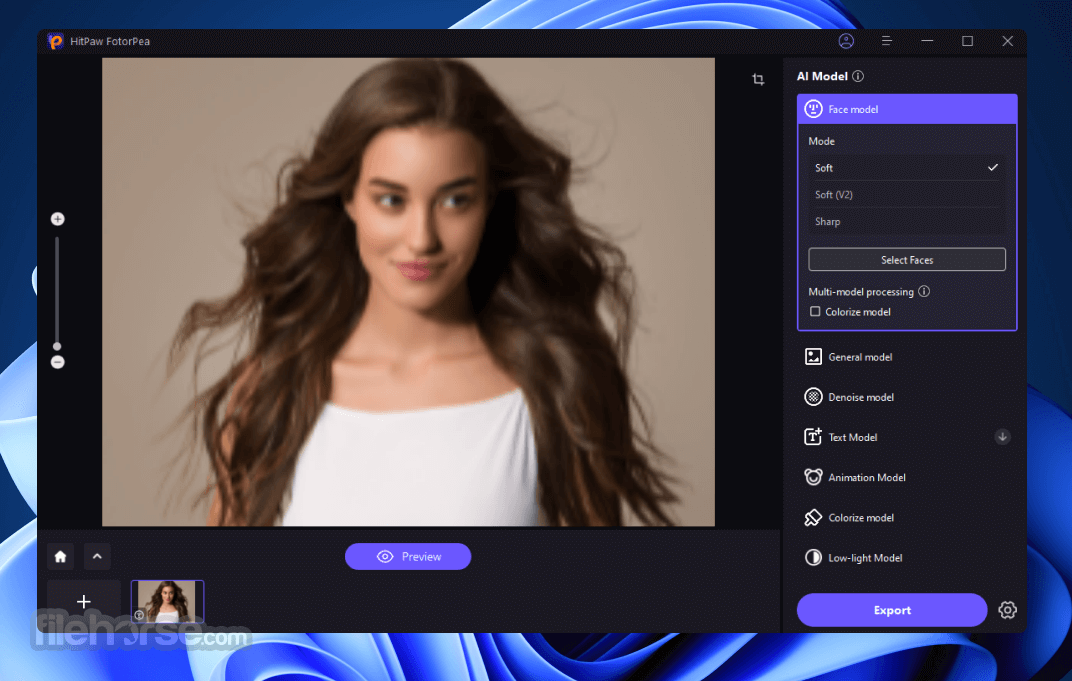Click the zoom out minus button
This screenshot has height=681, width=1072.
[x=57, y=362]
